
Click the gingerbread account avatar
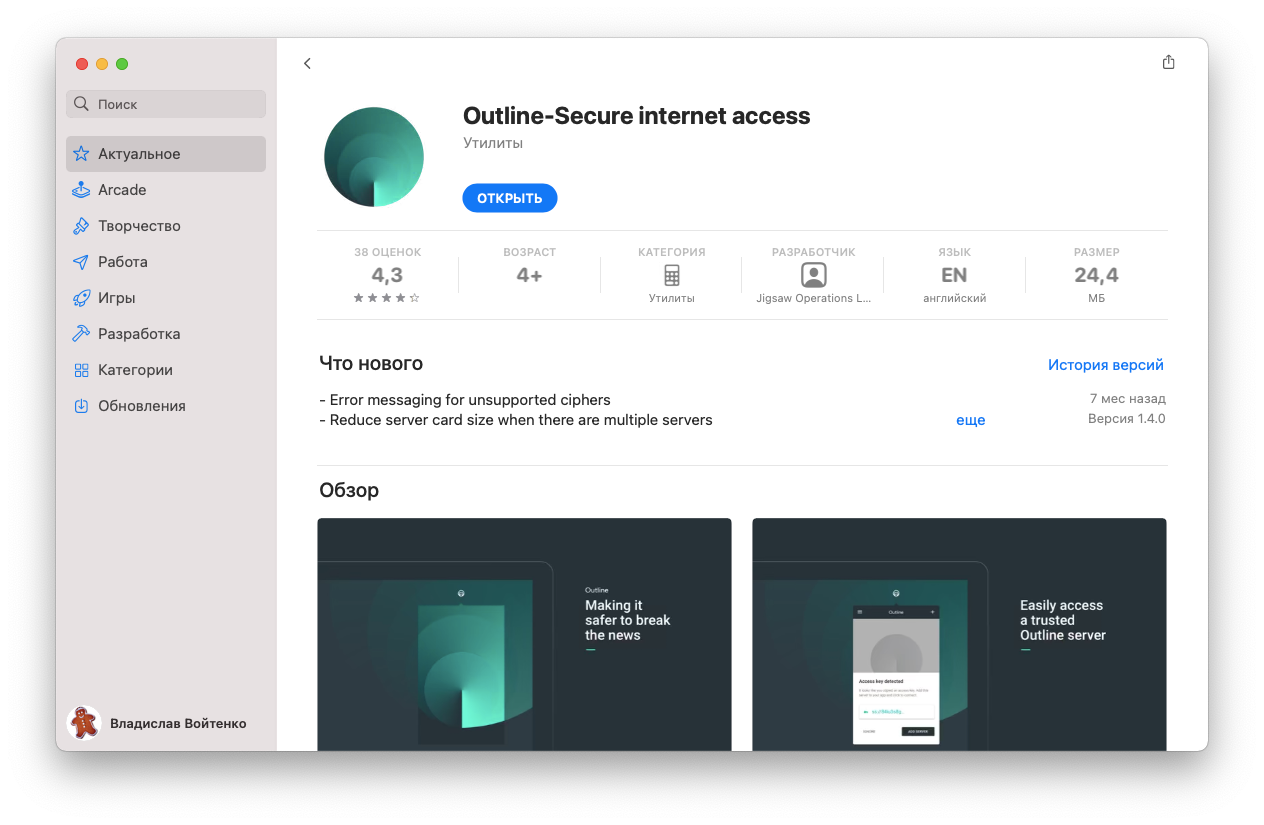84,723
